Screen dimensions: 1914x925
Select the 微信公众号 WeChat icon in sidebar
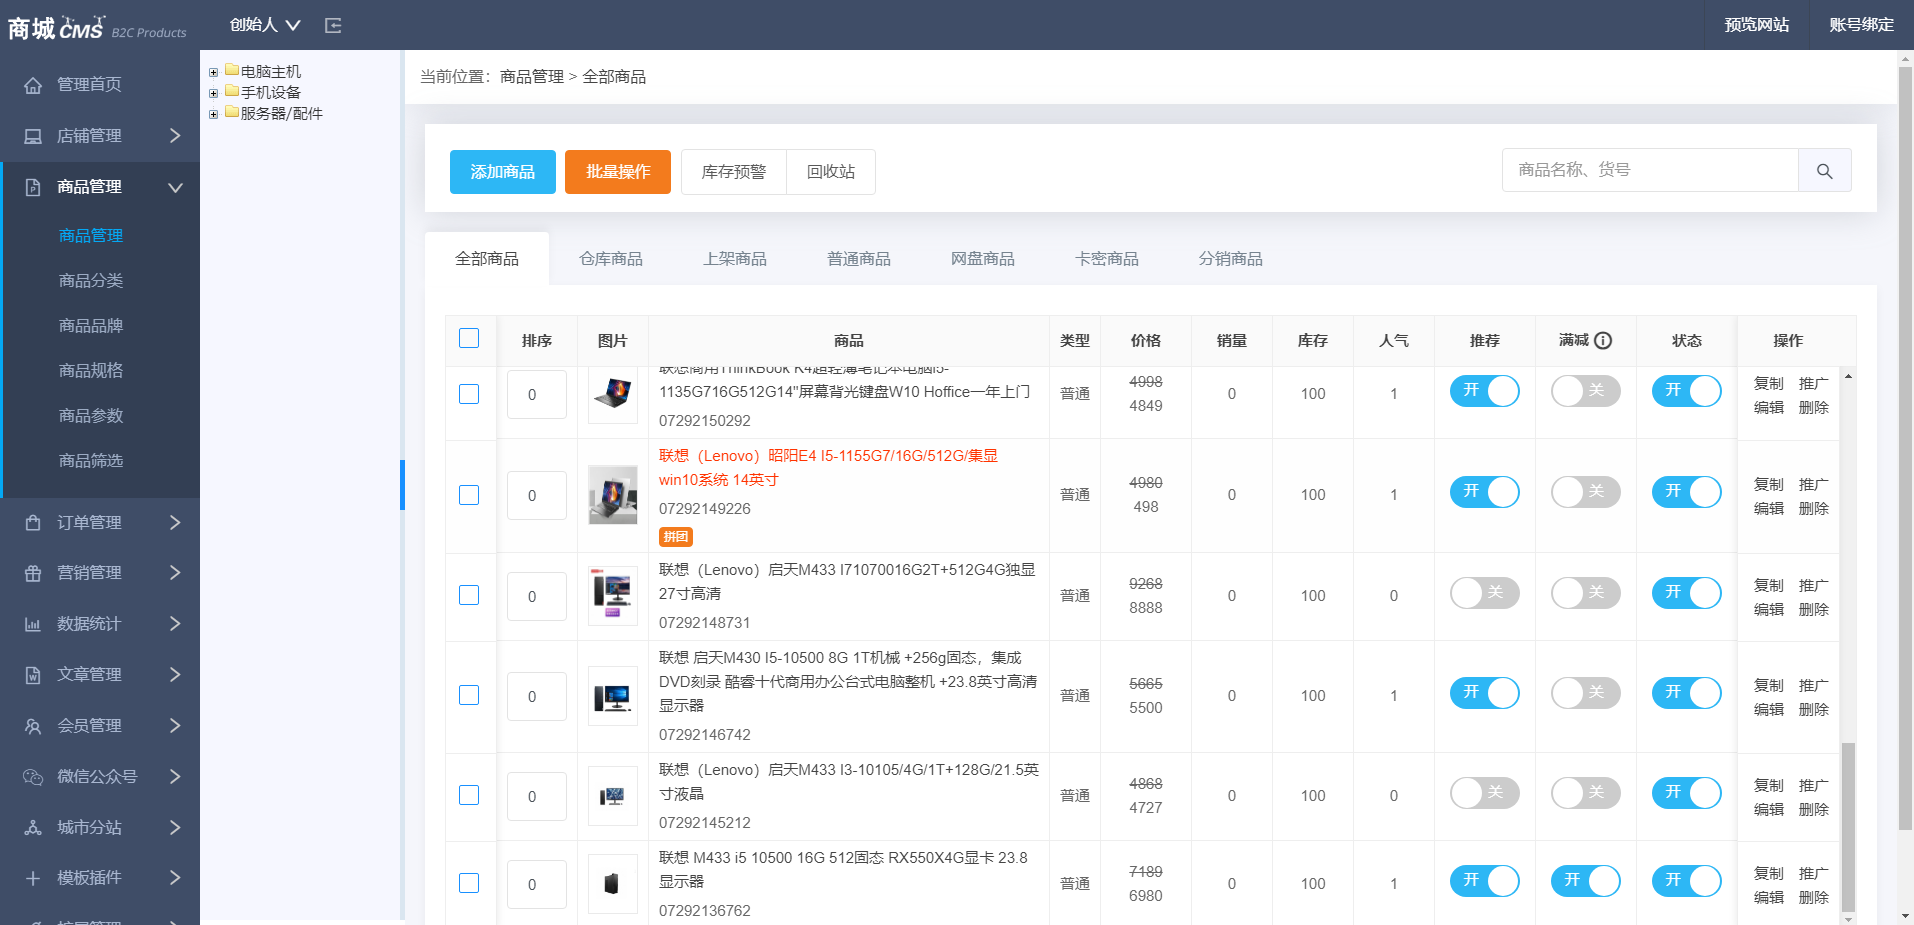[33, 776]
